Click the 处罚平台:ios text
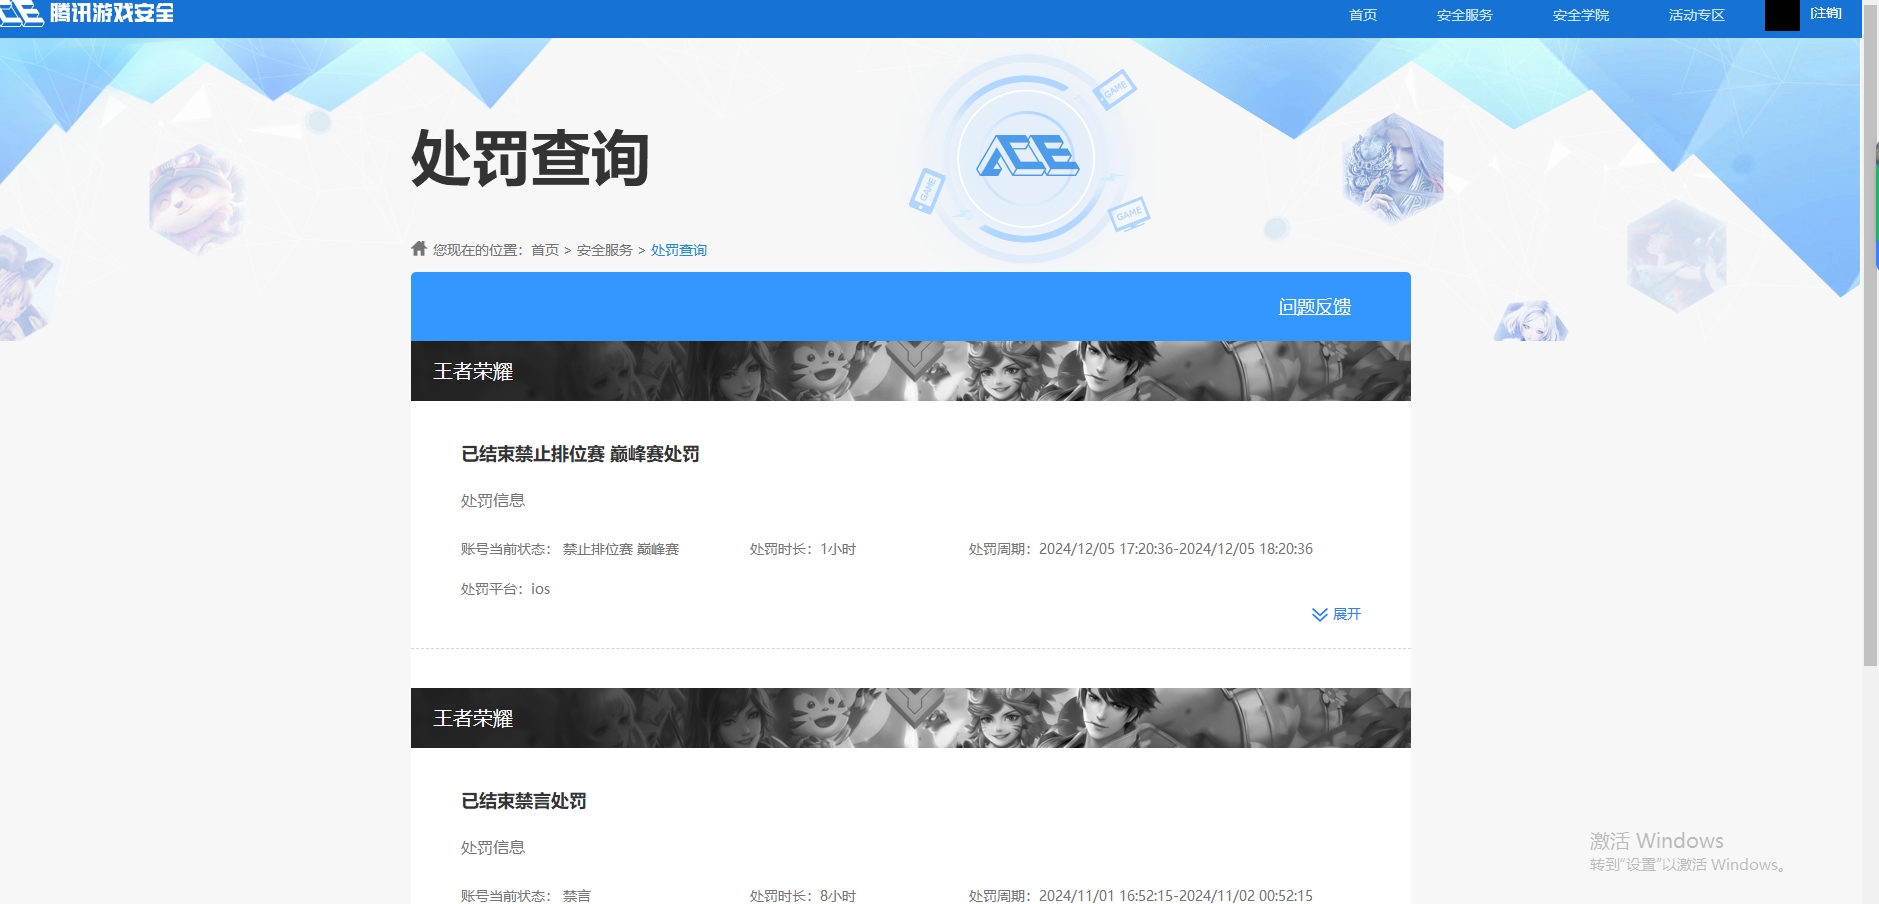This screenshot has width=1879, height=904. point(506,589)
